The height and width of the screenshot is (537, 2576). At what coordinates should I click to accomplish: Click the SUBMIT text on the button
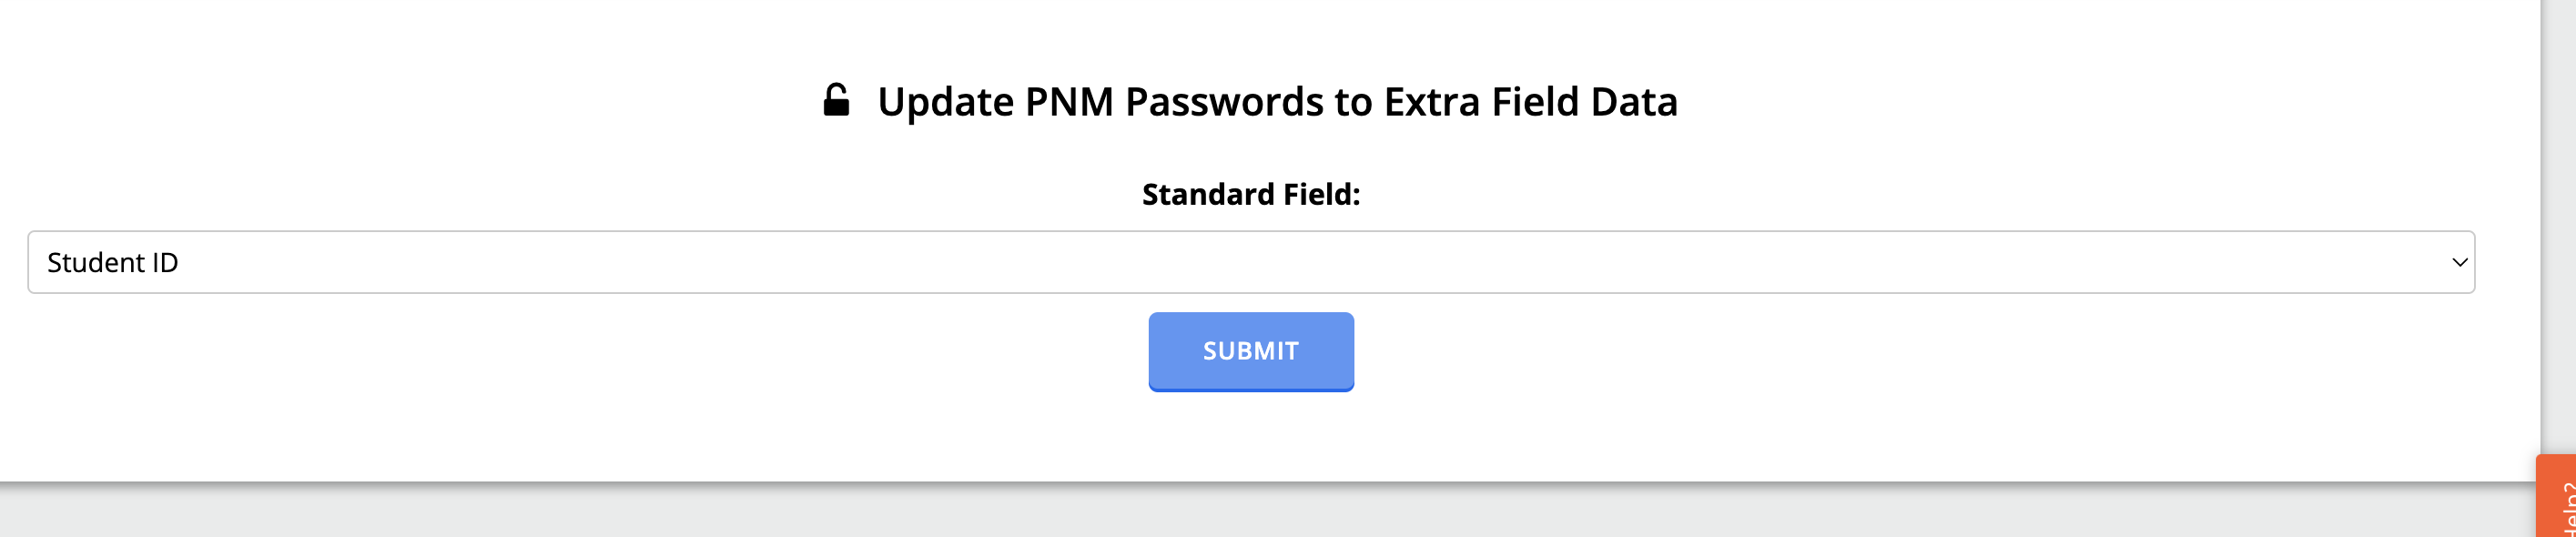pos(1250,351)
